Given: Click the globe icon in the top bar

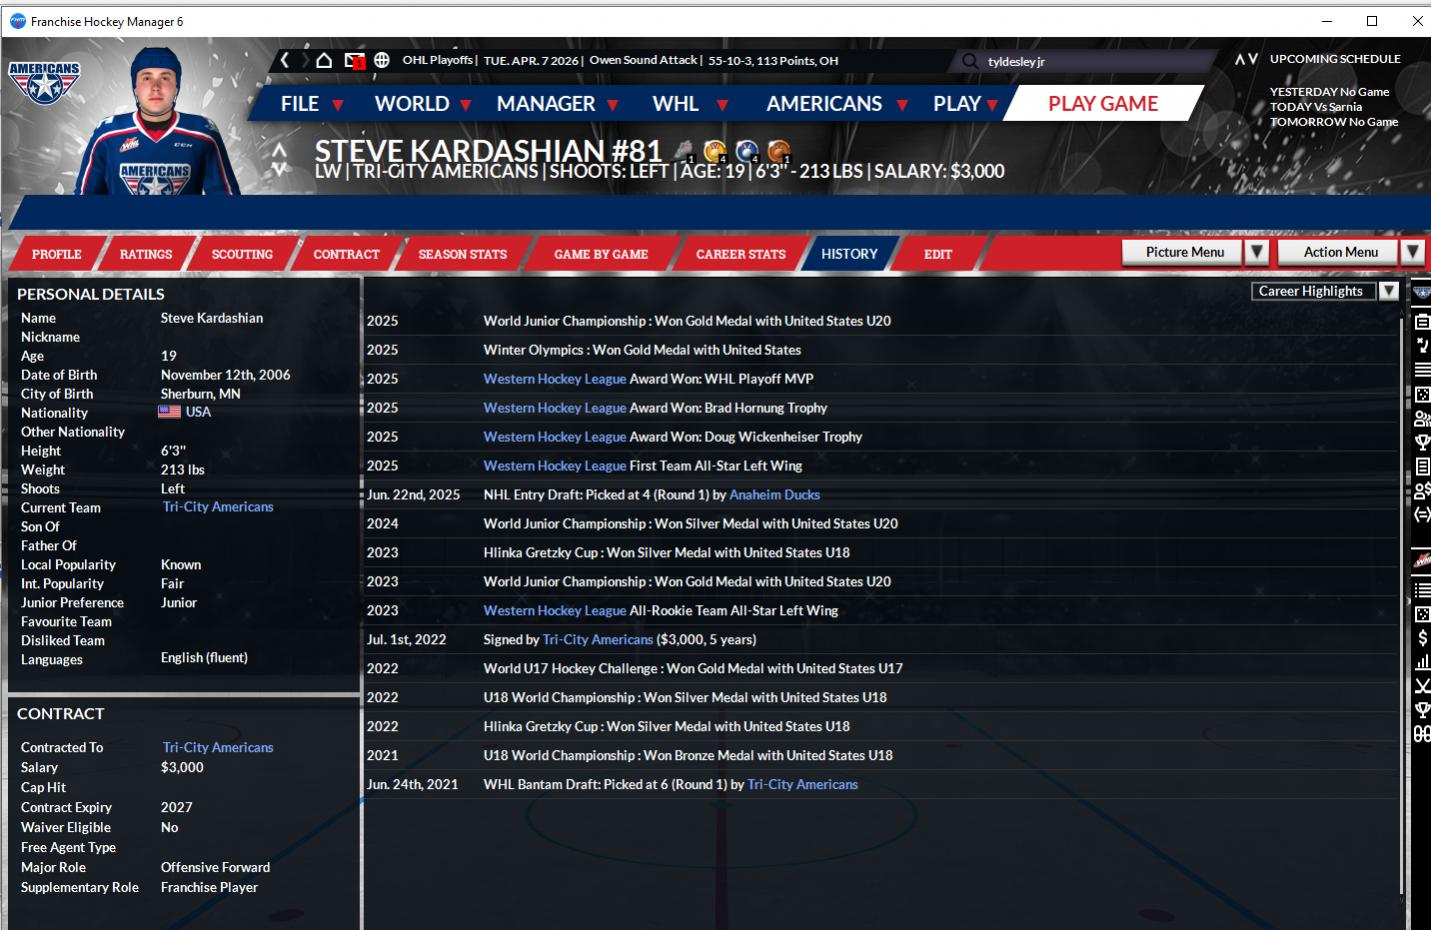Looking at the screenshot, I should click(x=382, y=60).
